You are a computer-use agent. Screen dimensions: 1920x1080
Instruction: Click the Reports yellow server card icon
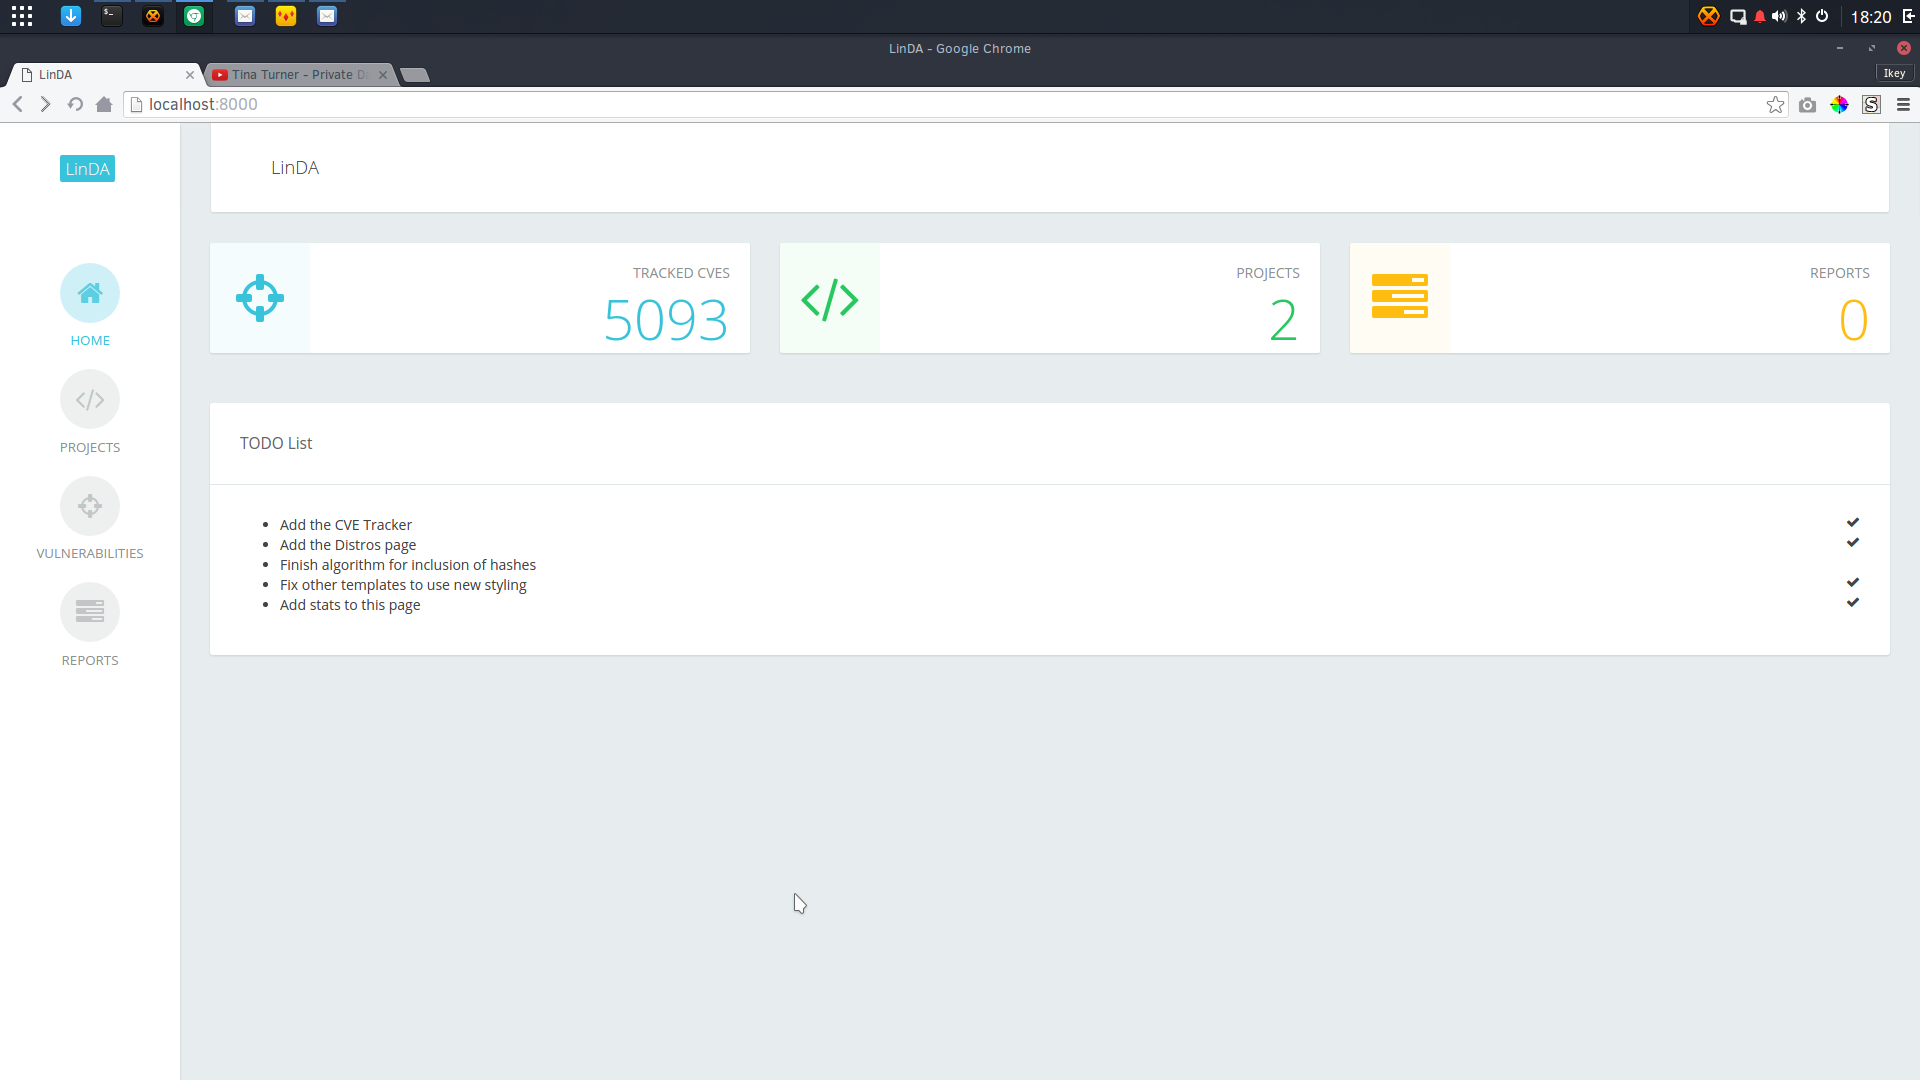click(1400, 296)
